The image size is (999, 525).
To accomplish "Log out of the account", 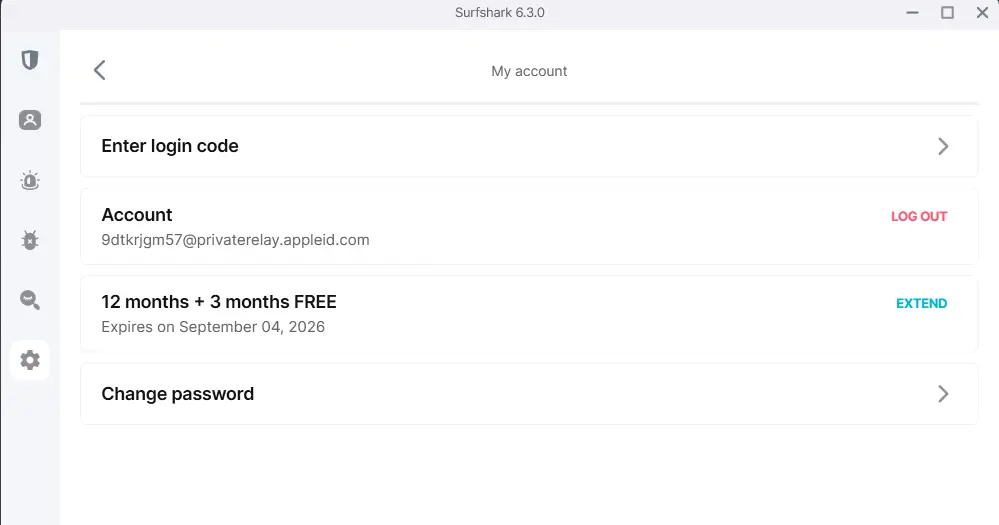I will [x=919, y=217].
